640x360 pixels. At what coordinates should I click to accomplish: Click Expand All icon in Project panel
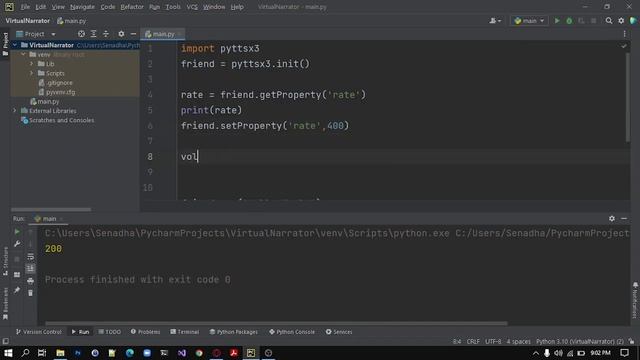coord(93,34)
